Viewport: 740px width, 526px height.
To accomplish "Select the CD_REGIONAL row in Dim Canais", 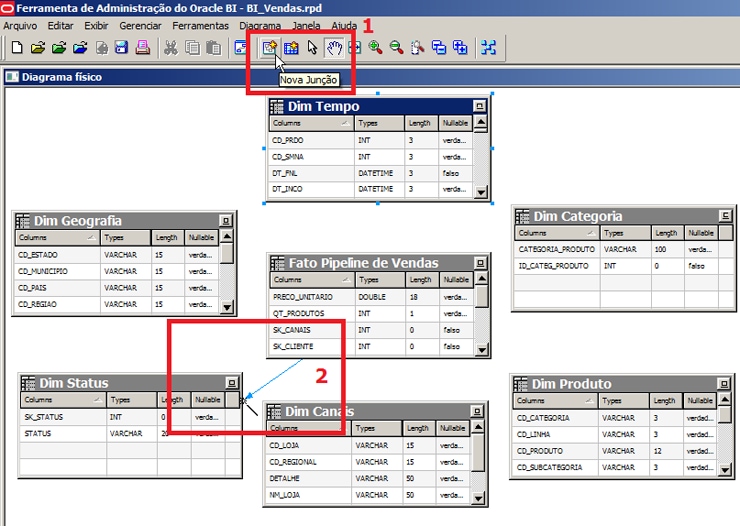I will [368, 462].
